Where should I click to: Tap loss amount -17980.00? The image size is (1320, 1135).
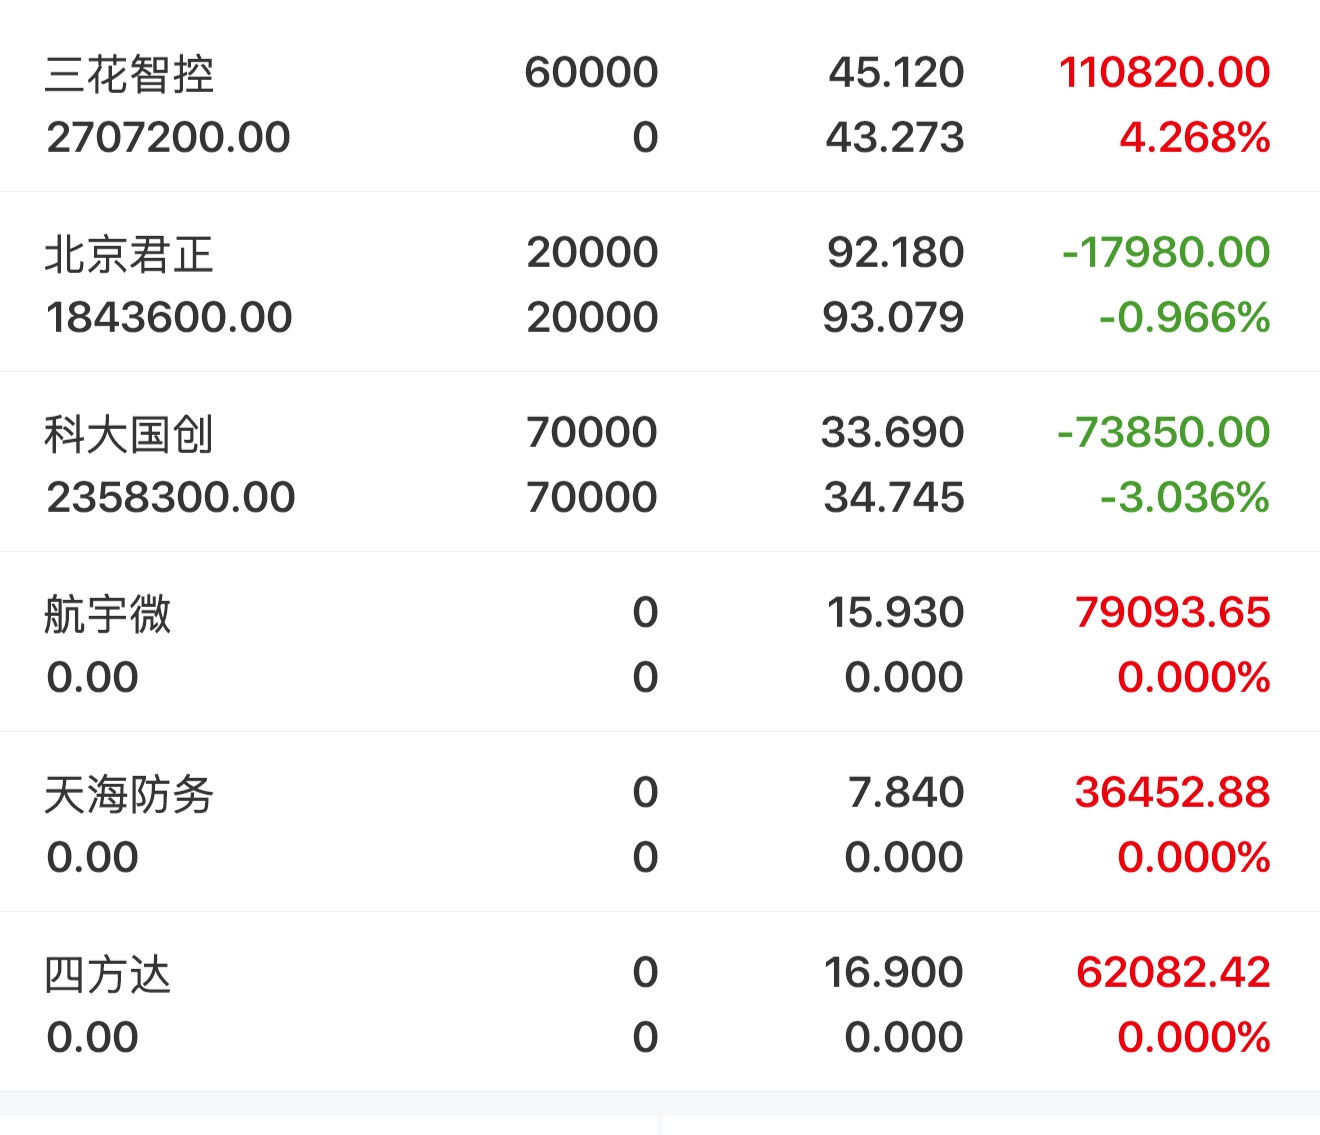pos(1166,252)
